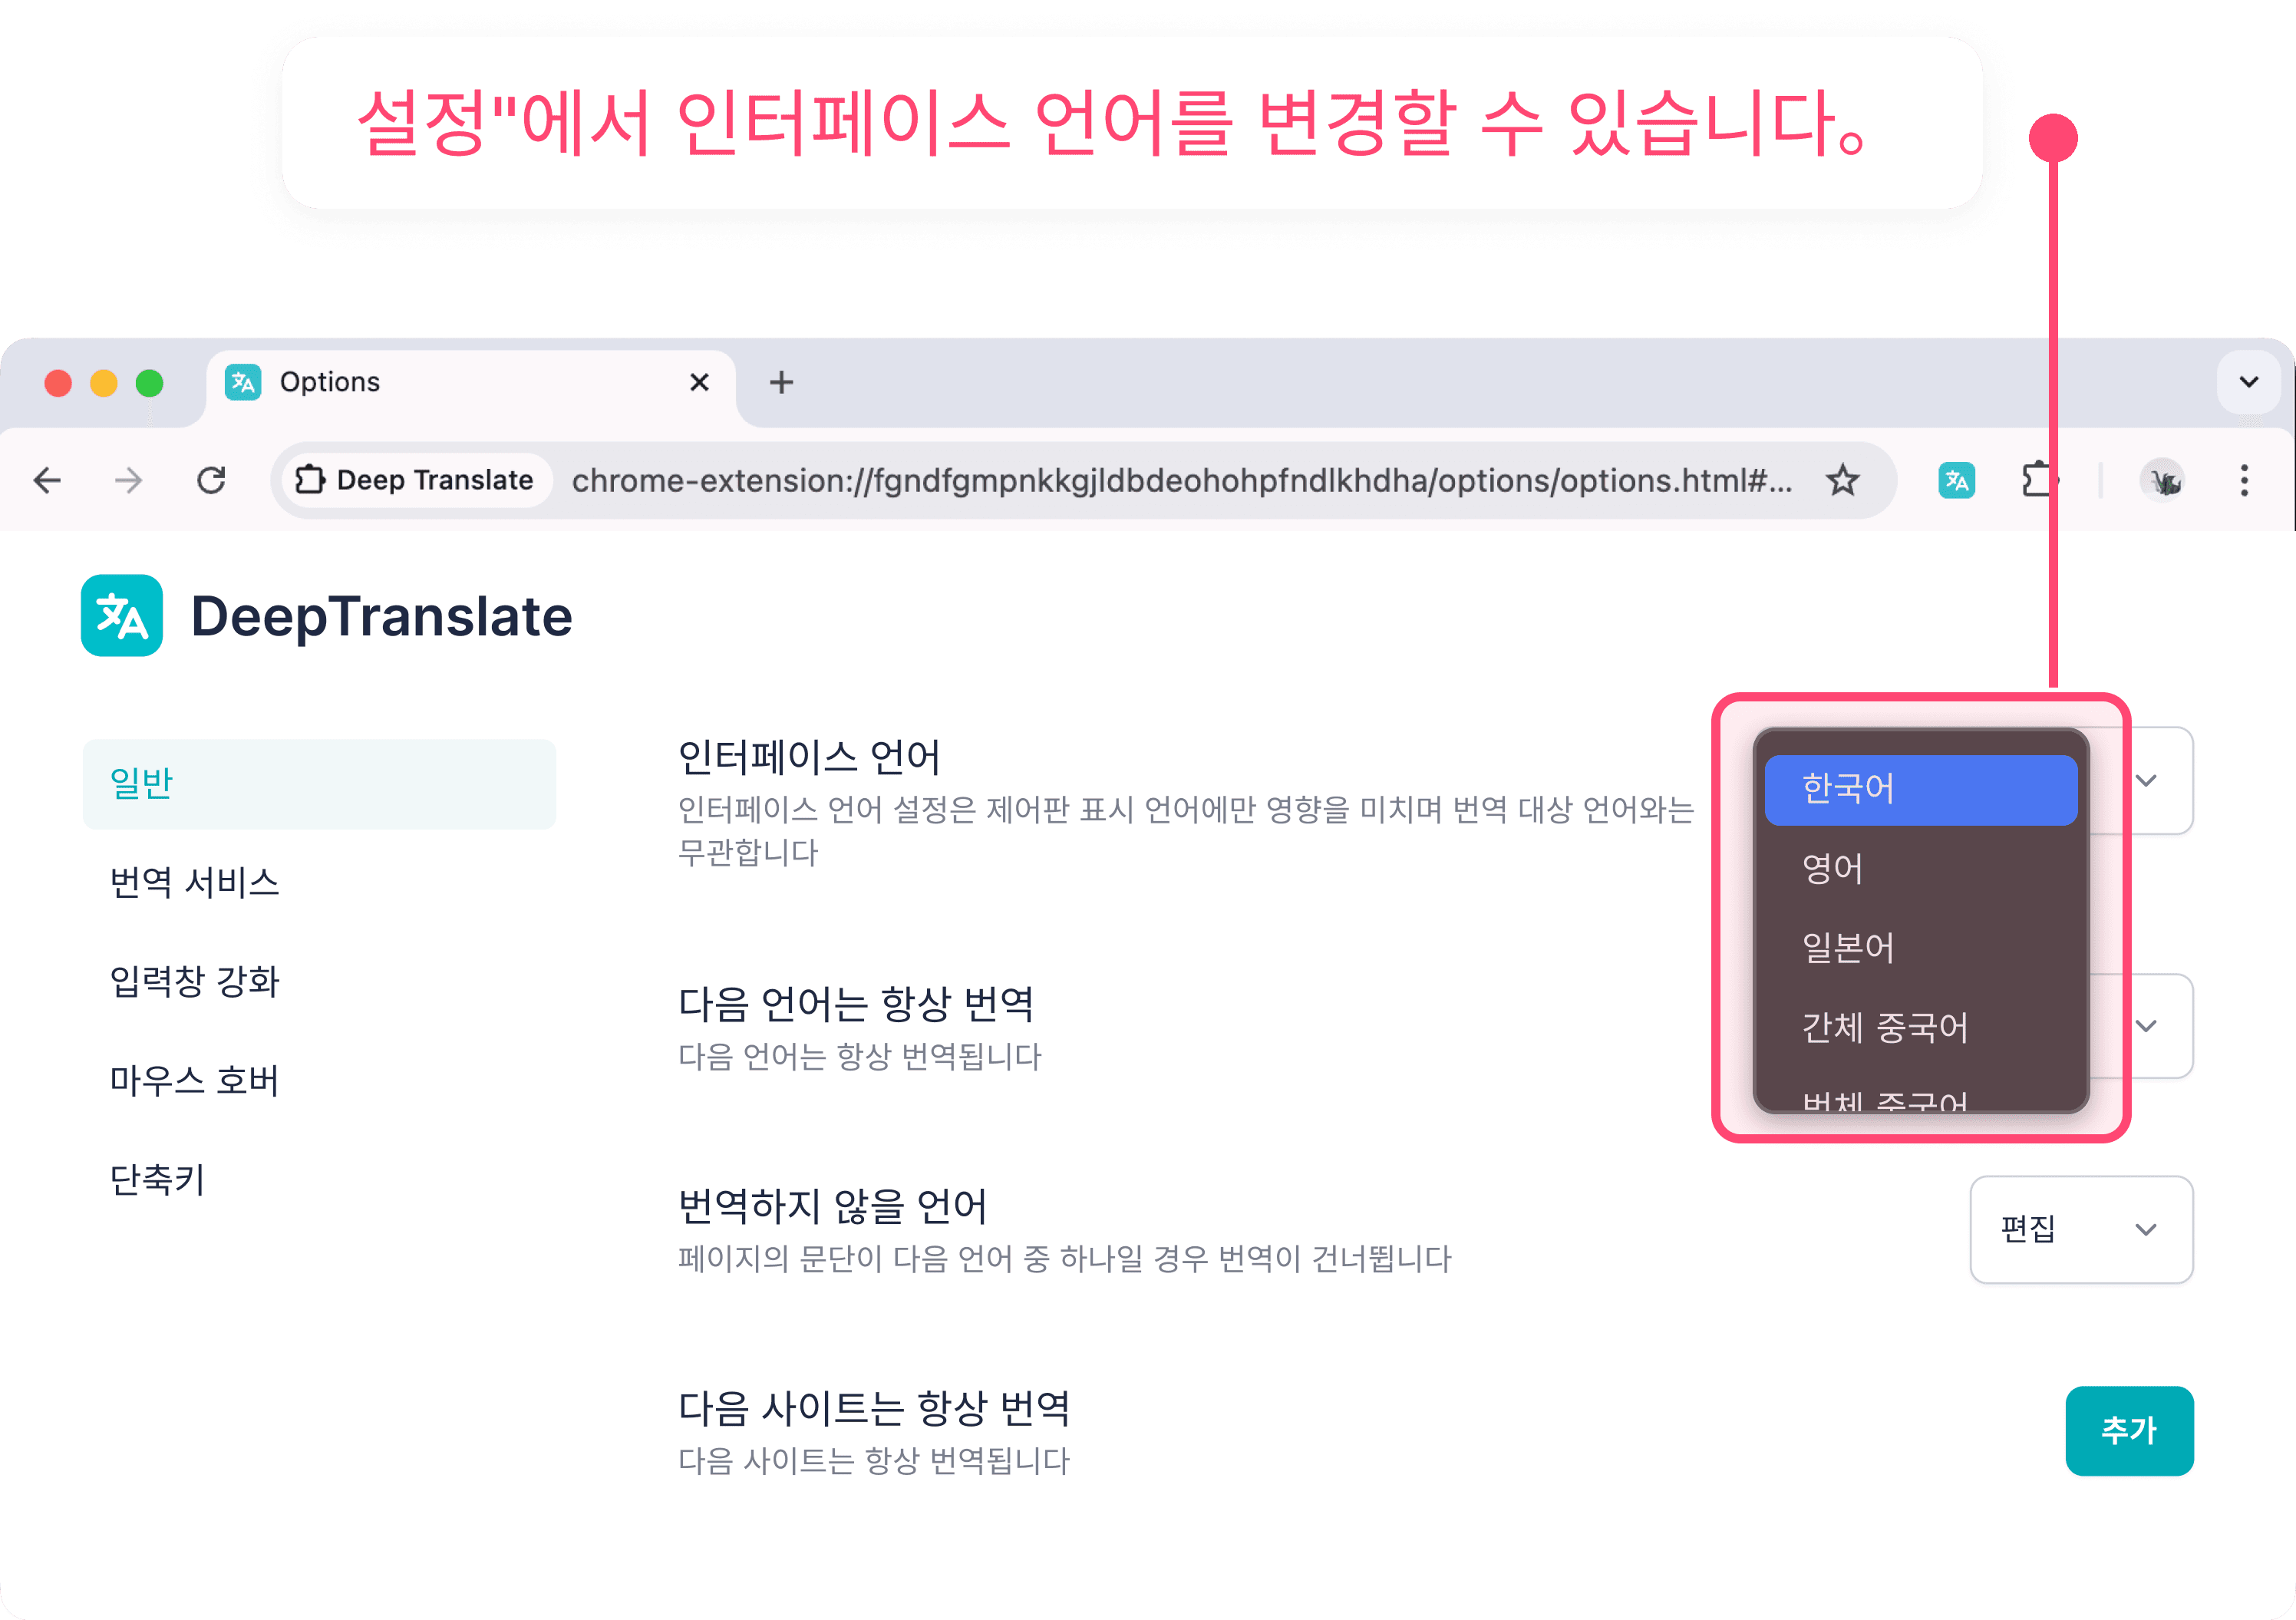The image size is (2296, 1620).
Task: Bookmark this page with the star icon
Action: click(x=1842, y=481)
